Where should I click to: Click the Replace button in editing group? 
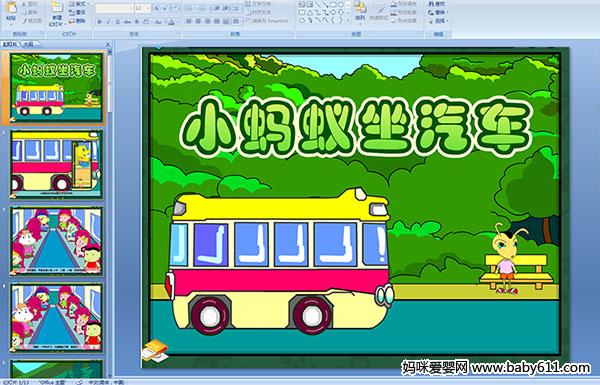(437, 12)
